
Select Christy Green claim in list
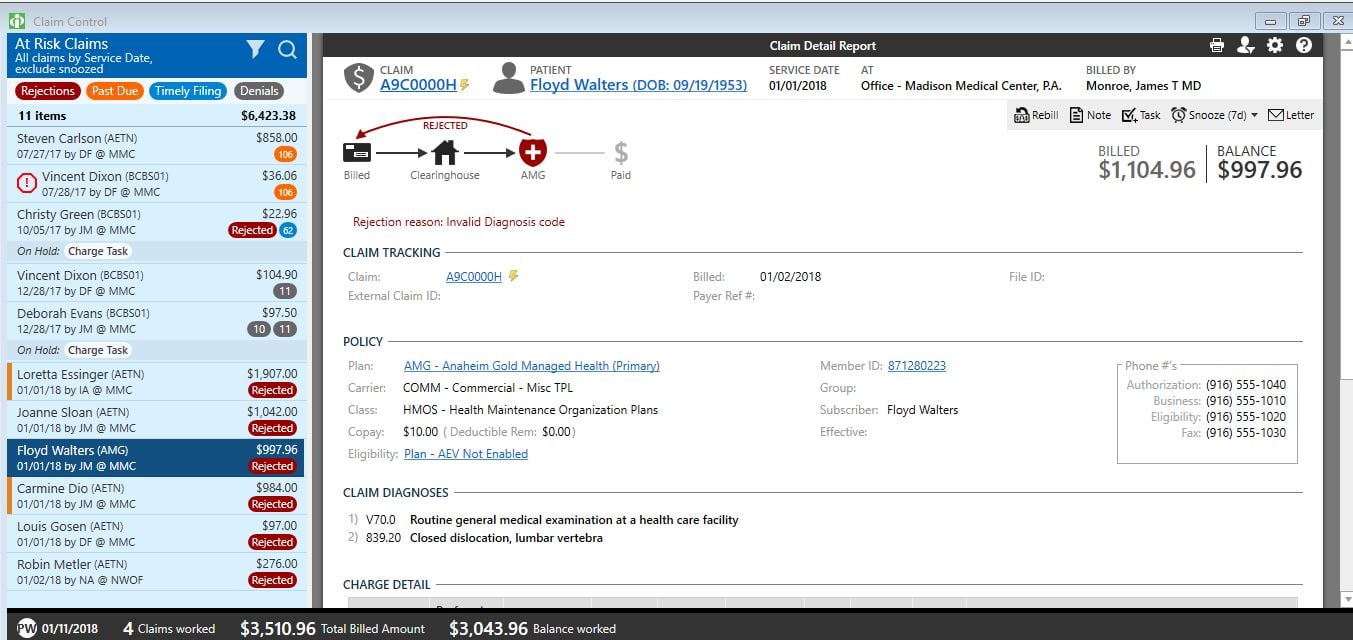click(157, 222)
